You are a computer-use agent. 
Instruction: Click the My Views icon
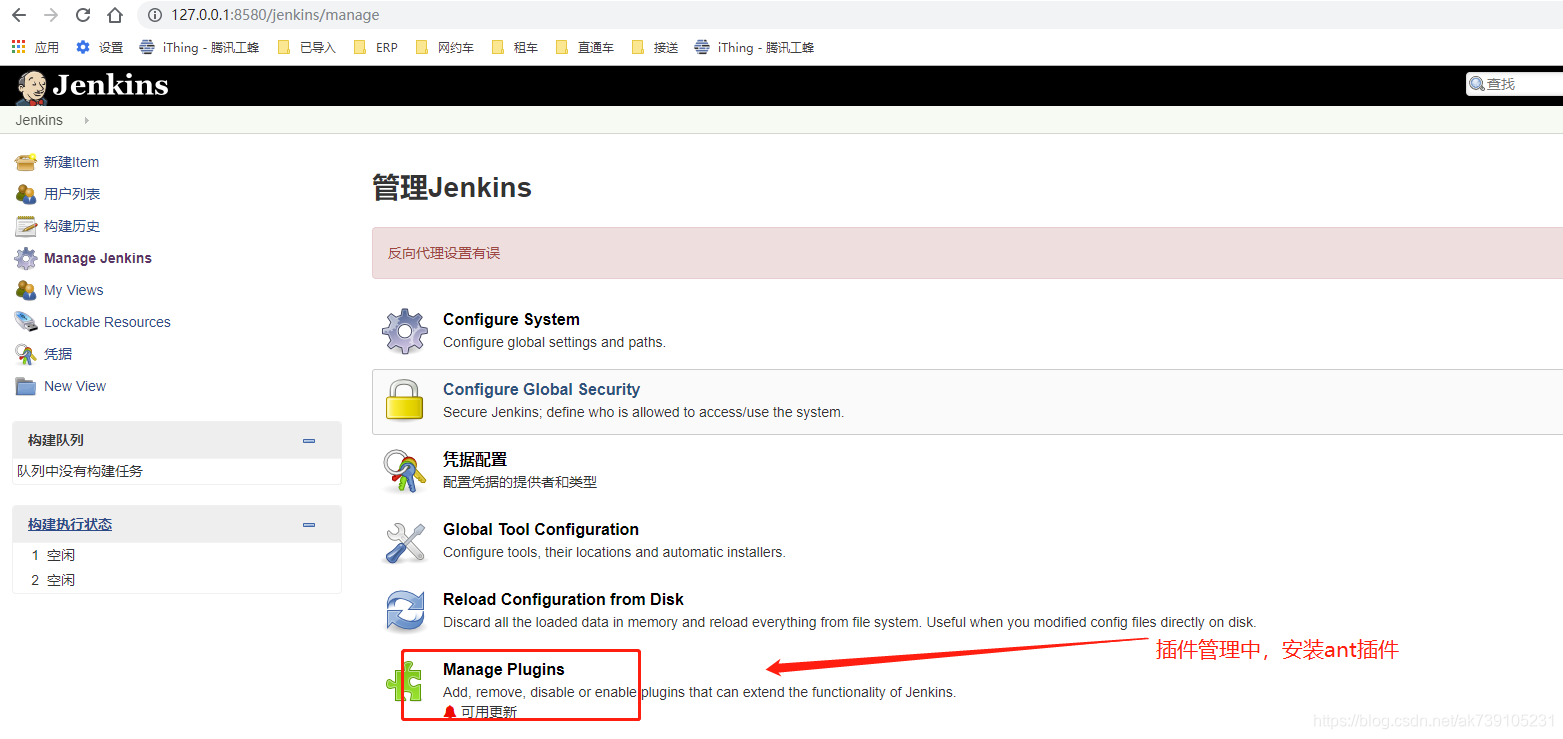click(x=26, y=290)
